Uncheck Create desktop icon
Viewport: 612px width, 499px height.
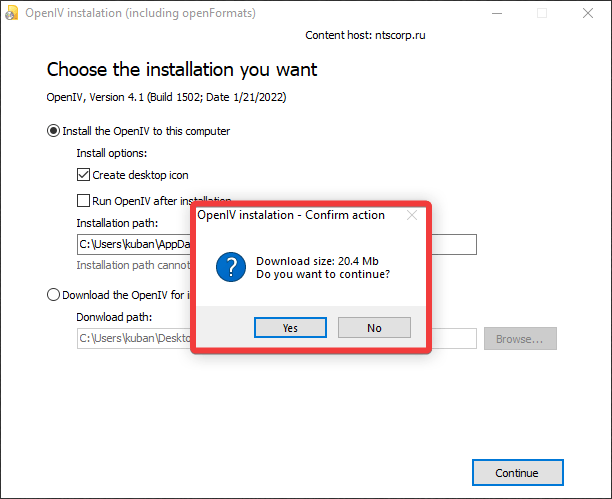[83, 175]
